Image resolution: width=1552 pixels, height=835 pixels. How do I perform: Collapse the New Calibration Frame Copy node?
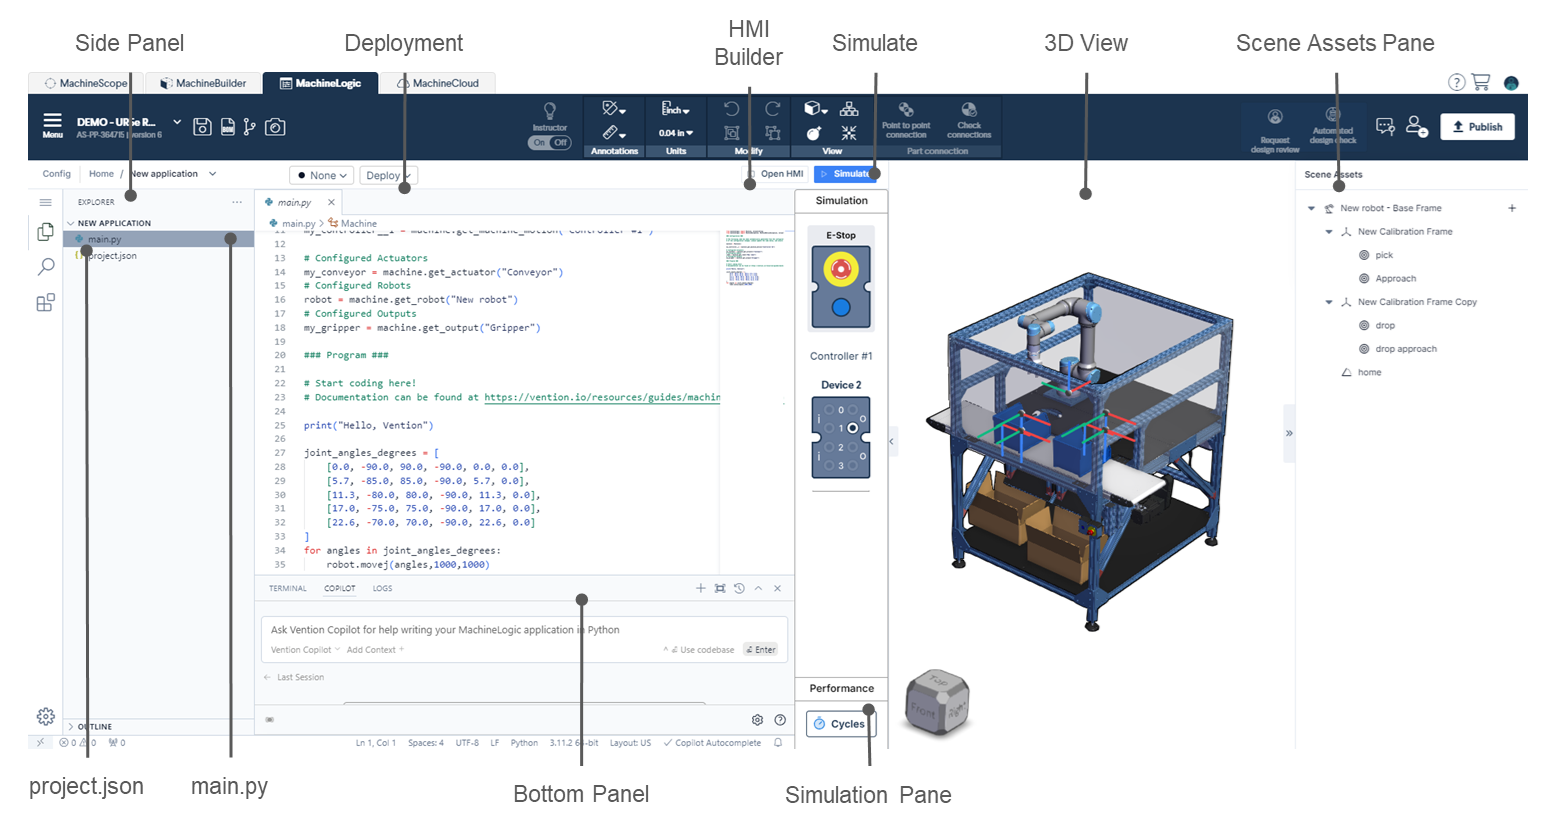tap(1329, 302)
